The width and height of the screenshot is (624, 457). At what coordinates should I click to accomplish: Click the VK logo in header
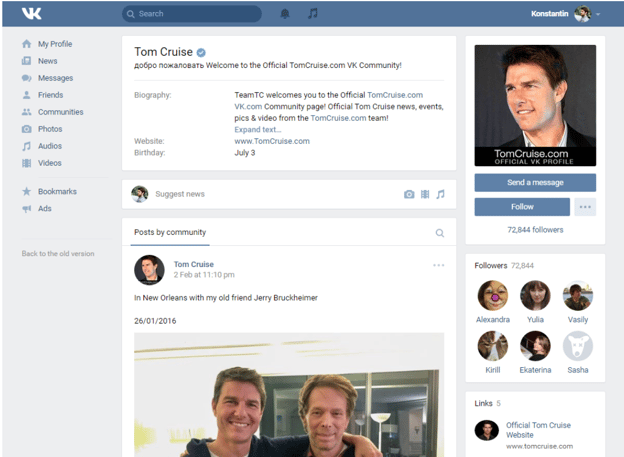(32, 14)
